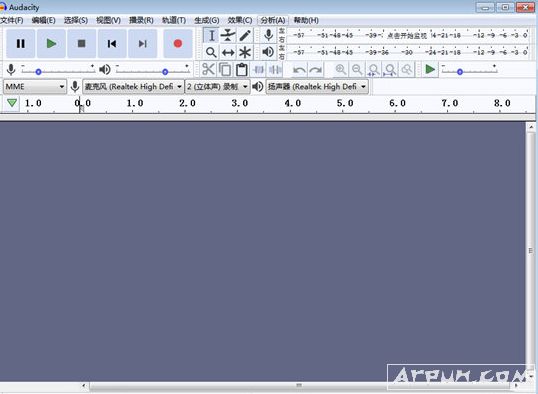
Task: Open the 帮助(H) menu
Action: click(306, 21)
